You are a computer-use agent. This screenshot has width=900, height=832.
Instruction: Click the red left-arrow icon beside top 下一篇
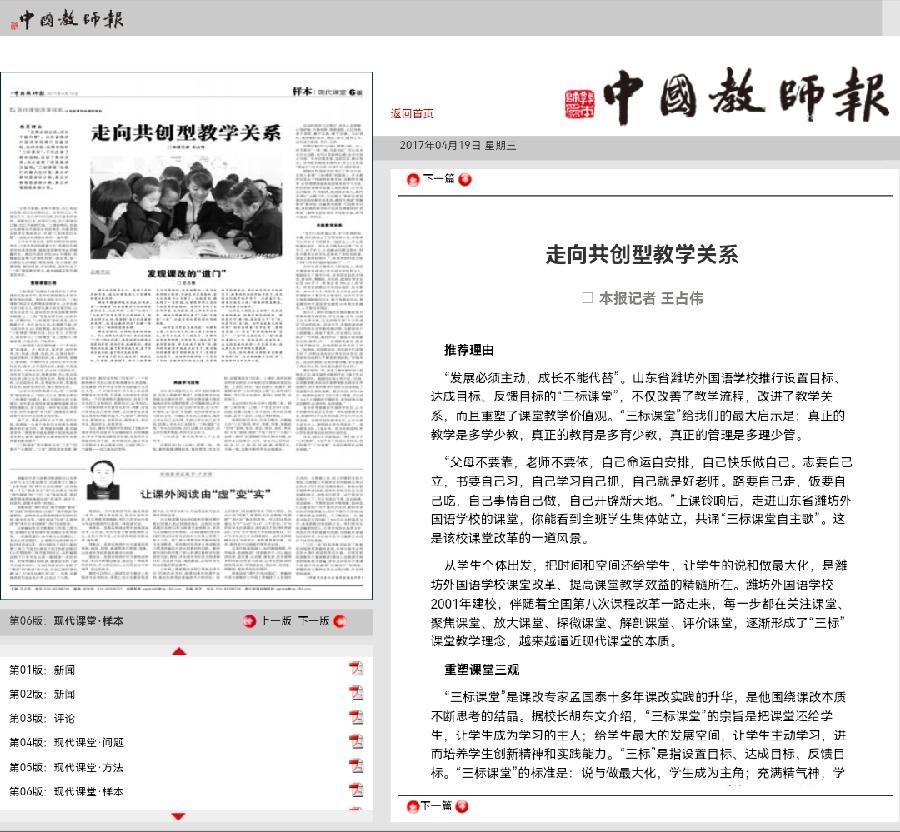413,180
